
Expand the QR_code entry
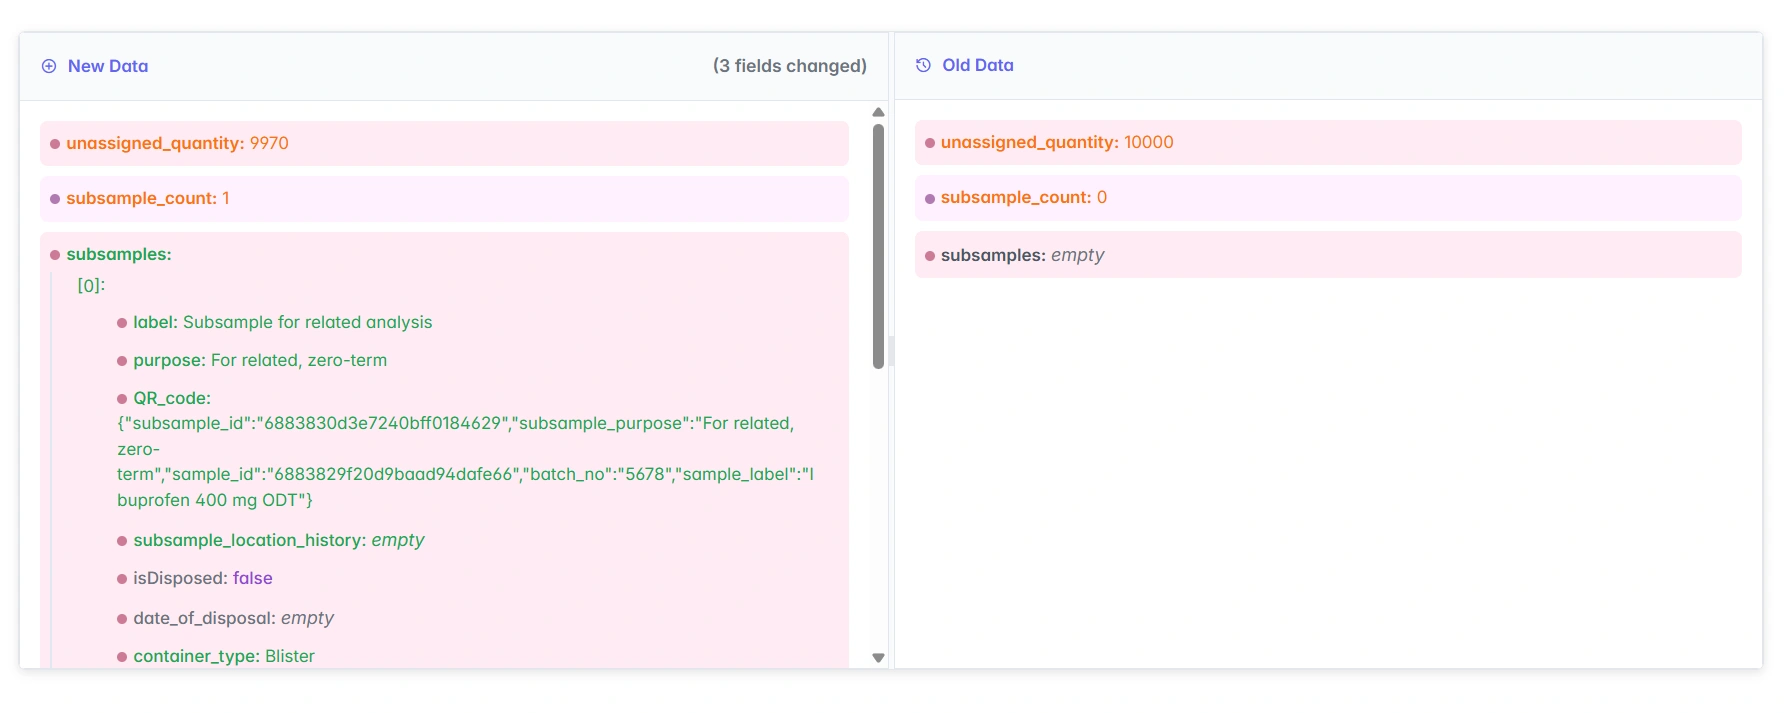pyautogui.click(x=171, y=398)
